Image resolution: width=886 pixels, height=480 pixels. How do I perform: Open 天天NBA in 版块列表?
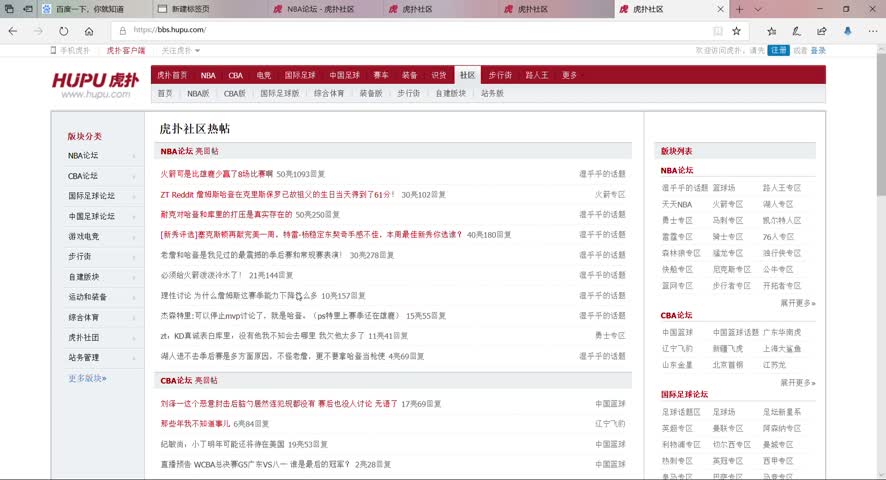coord(677,204)
